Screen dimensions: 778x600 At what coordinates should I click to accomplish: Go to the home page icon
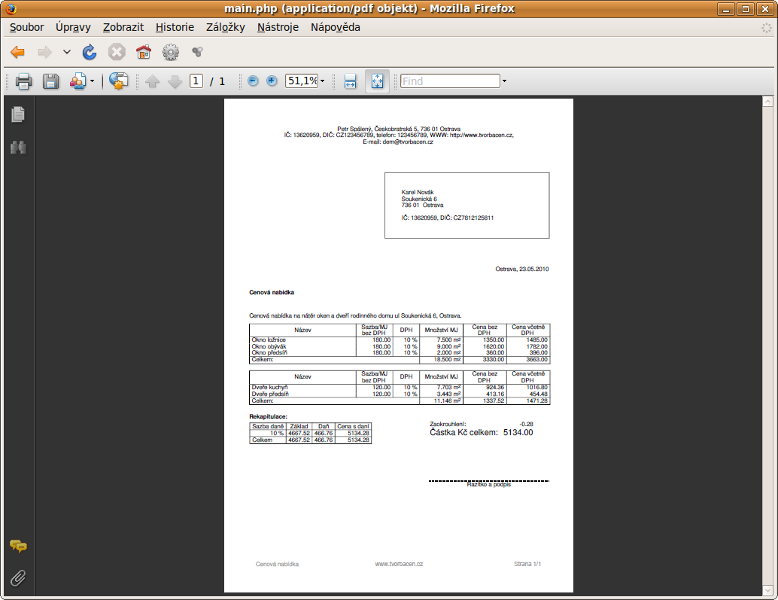[x=143, y=52]
